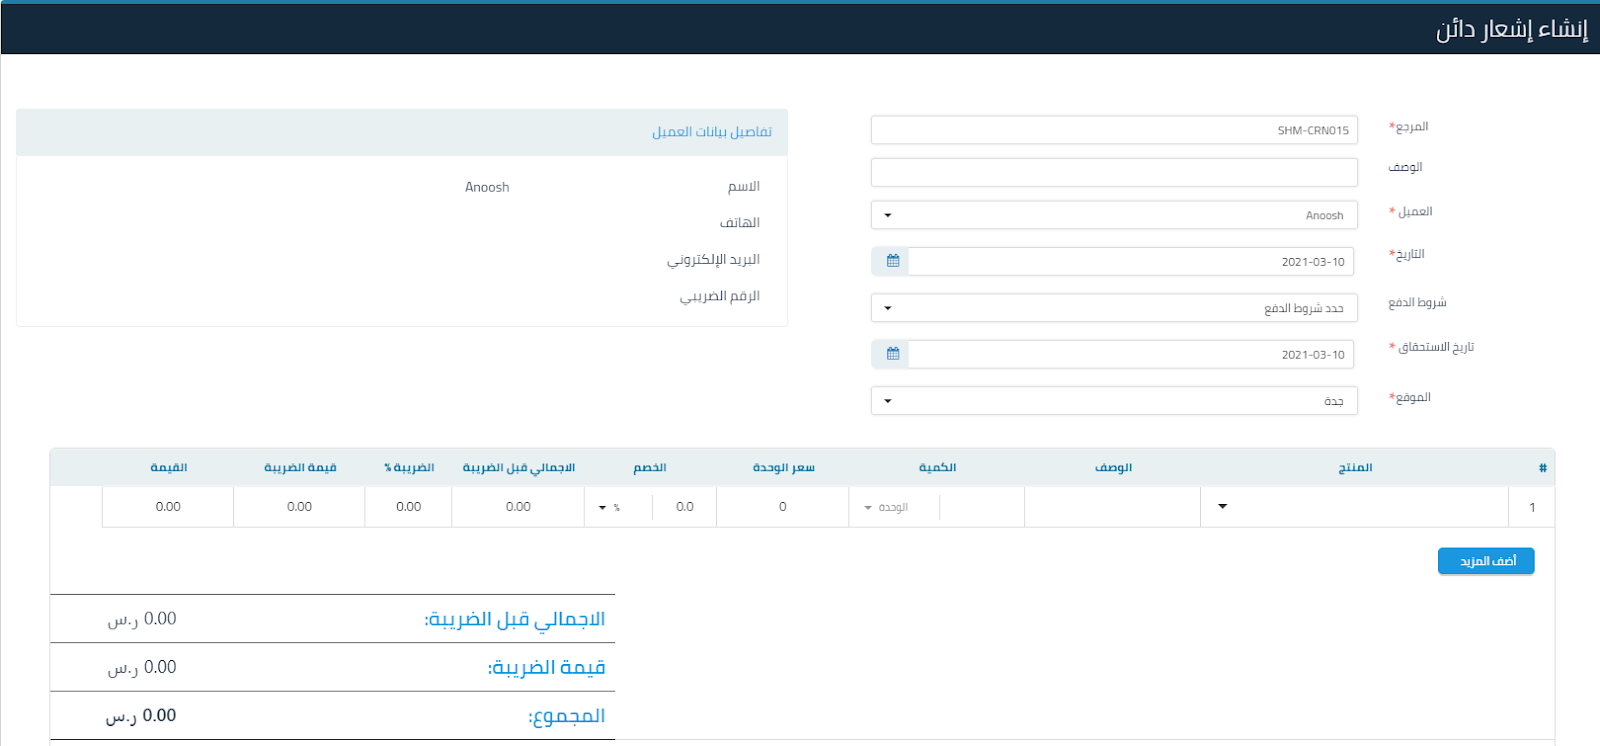Click the سعر الوحدة unit price field

[x=783, y=507]
